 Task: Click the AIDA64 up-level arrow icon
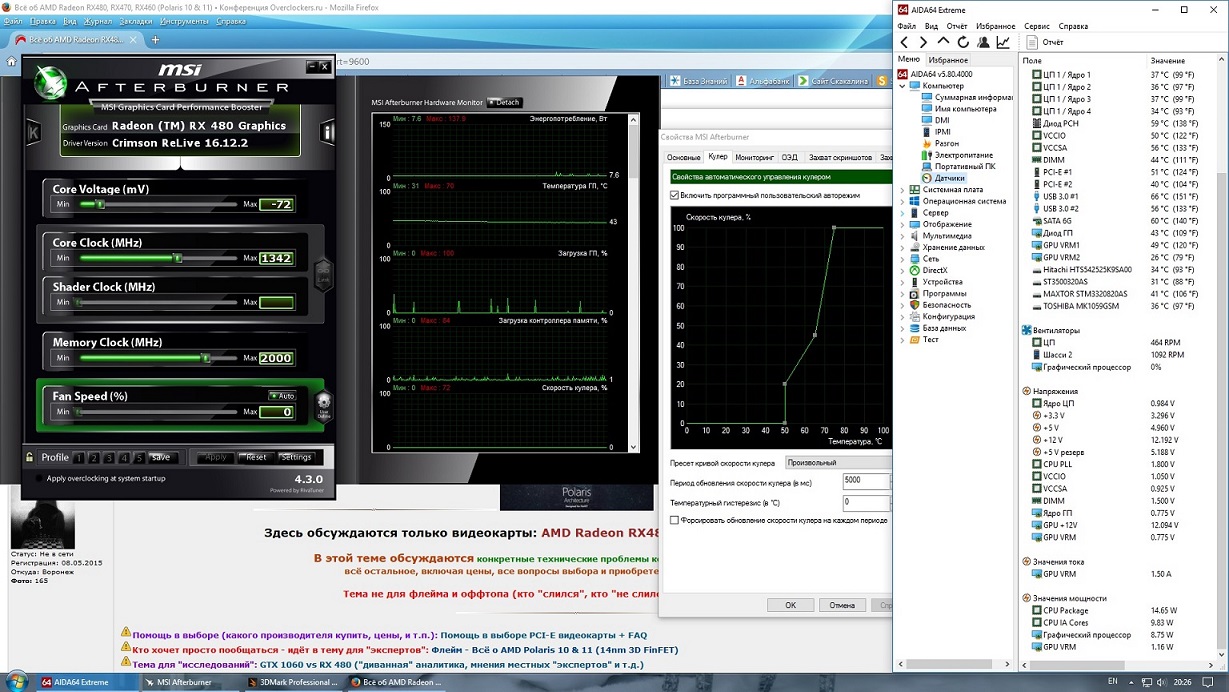coord(943,42)
